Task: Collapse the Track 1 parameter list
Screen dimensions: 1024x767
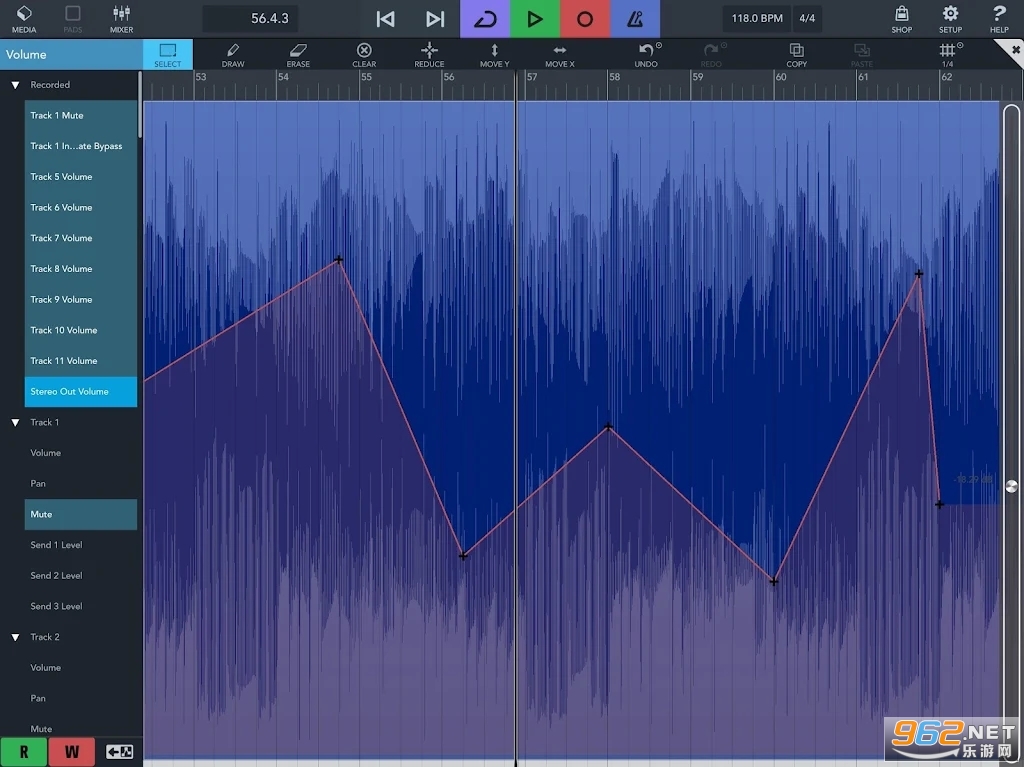Action: pos(15,422)
